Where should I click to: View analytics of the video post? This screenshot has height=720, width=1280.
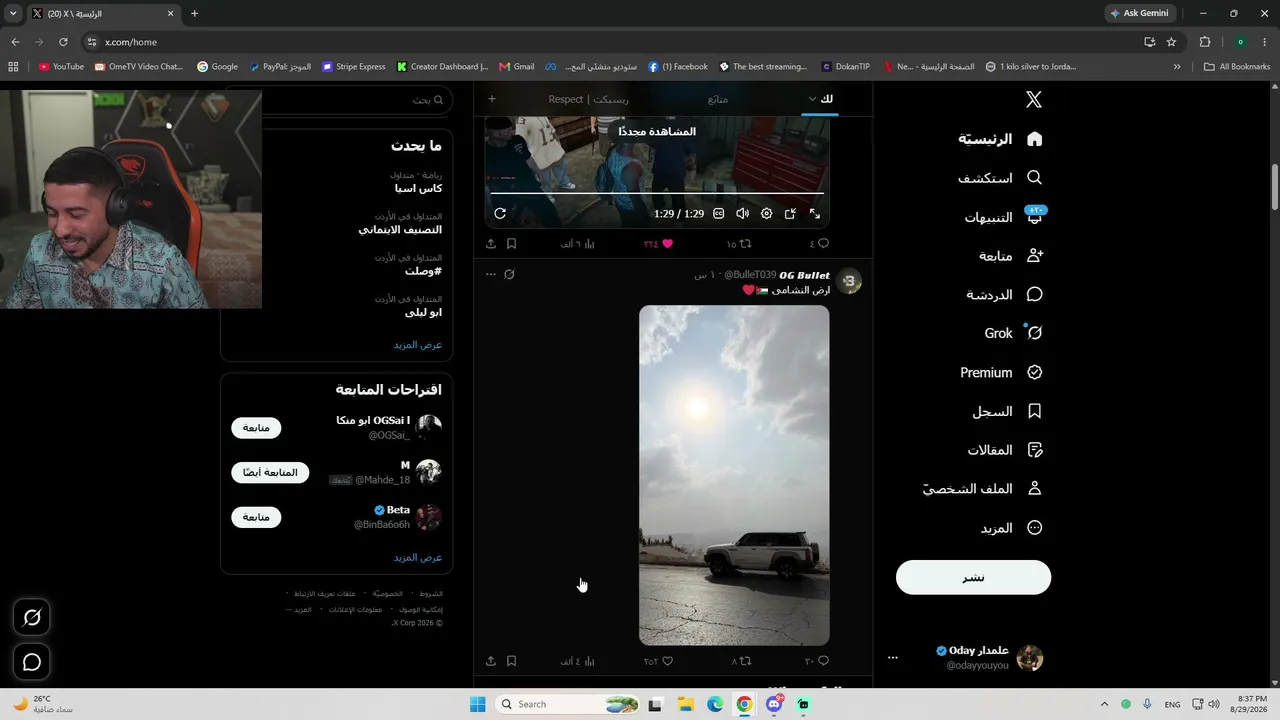point(576,244)
